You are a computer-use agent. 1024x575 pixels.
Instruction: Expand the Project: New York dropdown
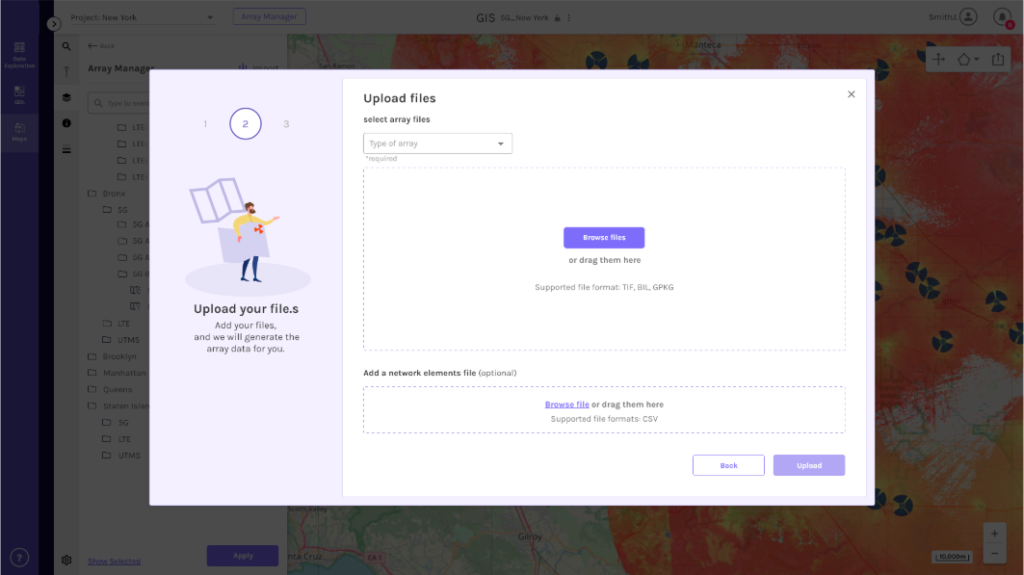tap(142, 17)
